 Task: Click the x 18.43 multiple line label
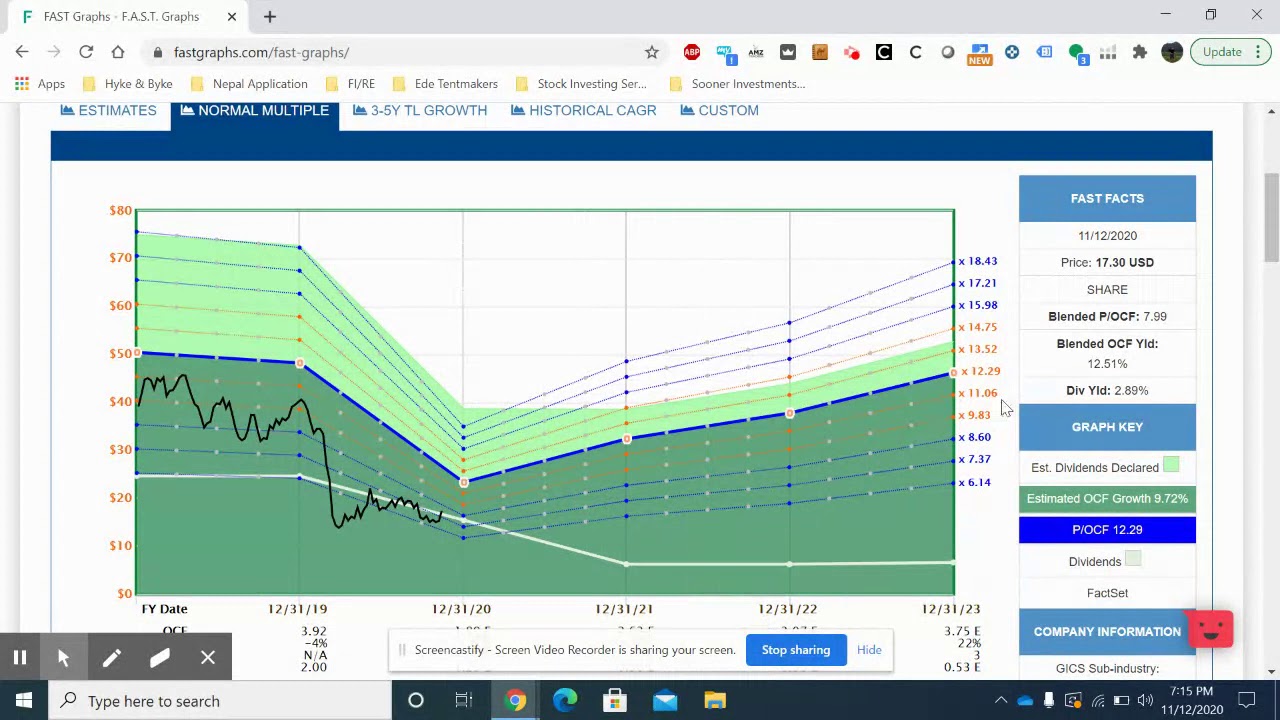click(978, 261)
